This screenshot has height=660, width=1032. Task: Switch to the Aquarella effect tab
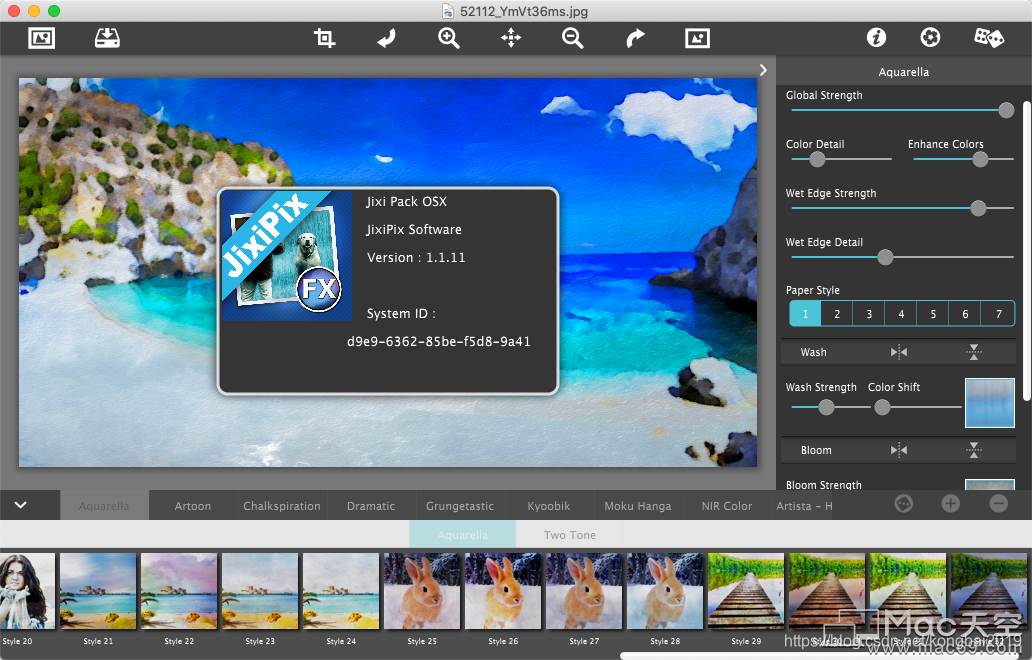[x=104, y=506]
